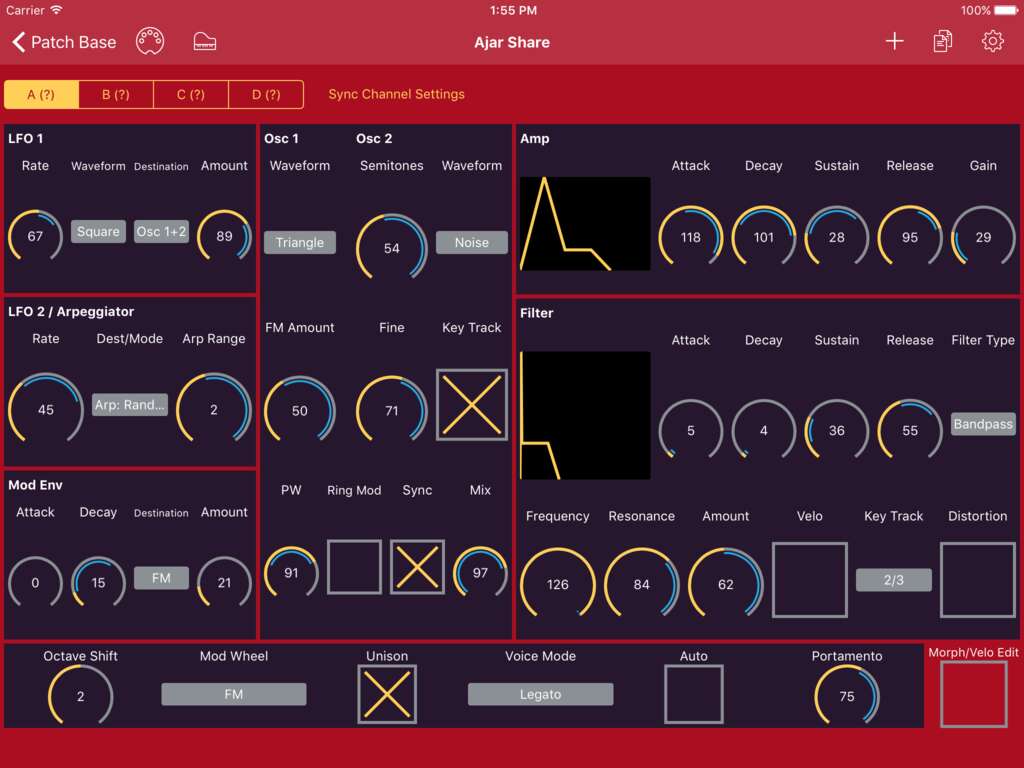Disable the Sync checkbox

coord(417,566)
